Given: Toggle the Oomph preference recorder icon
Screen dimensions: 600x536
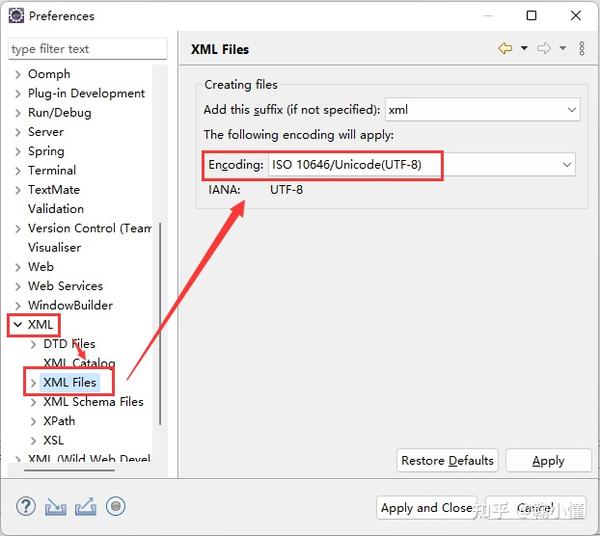Looking at the screenshot, I should pyautogui.click(x=116, y=507).
